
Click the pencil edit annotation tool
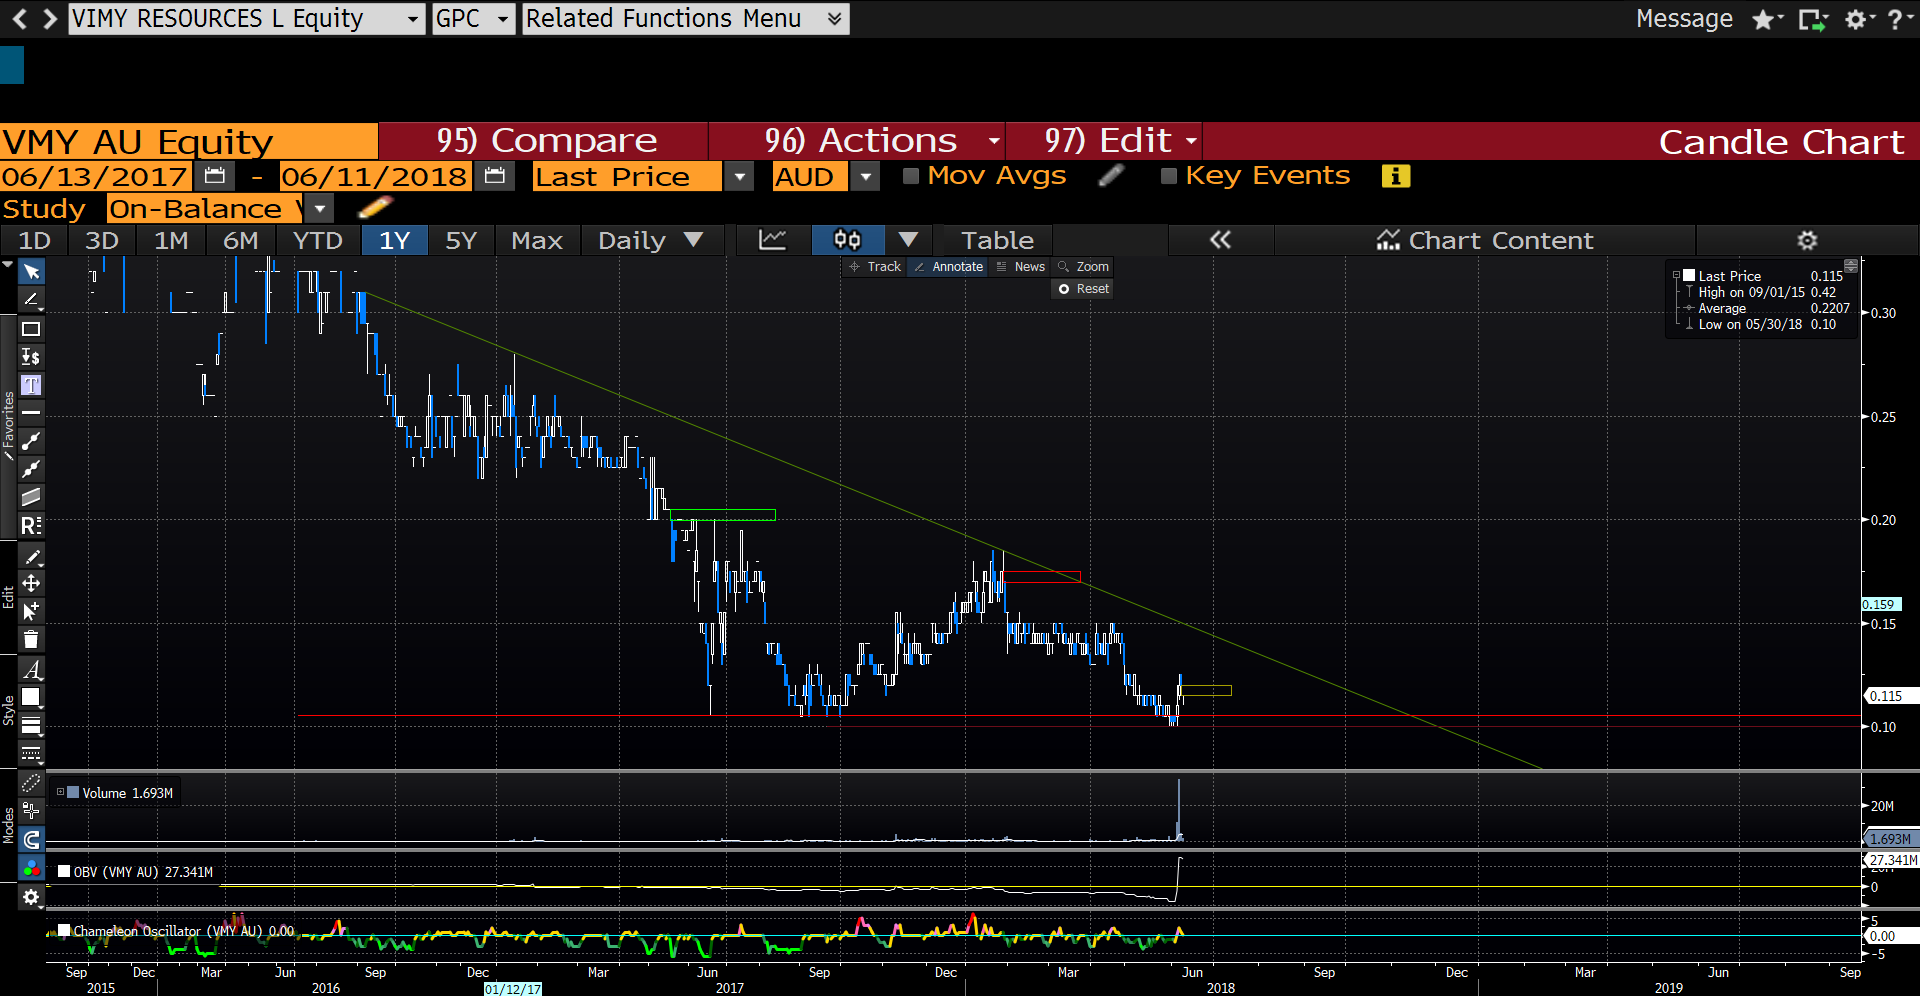[x=31, y=557]
